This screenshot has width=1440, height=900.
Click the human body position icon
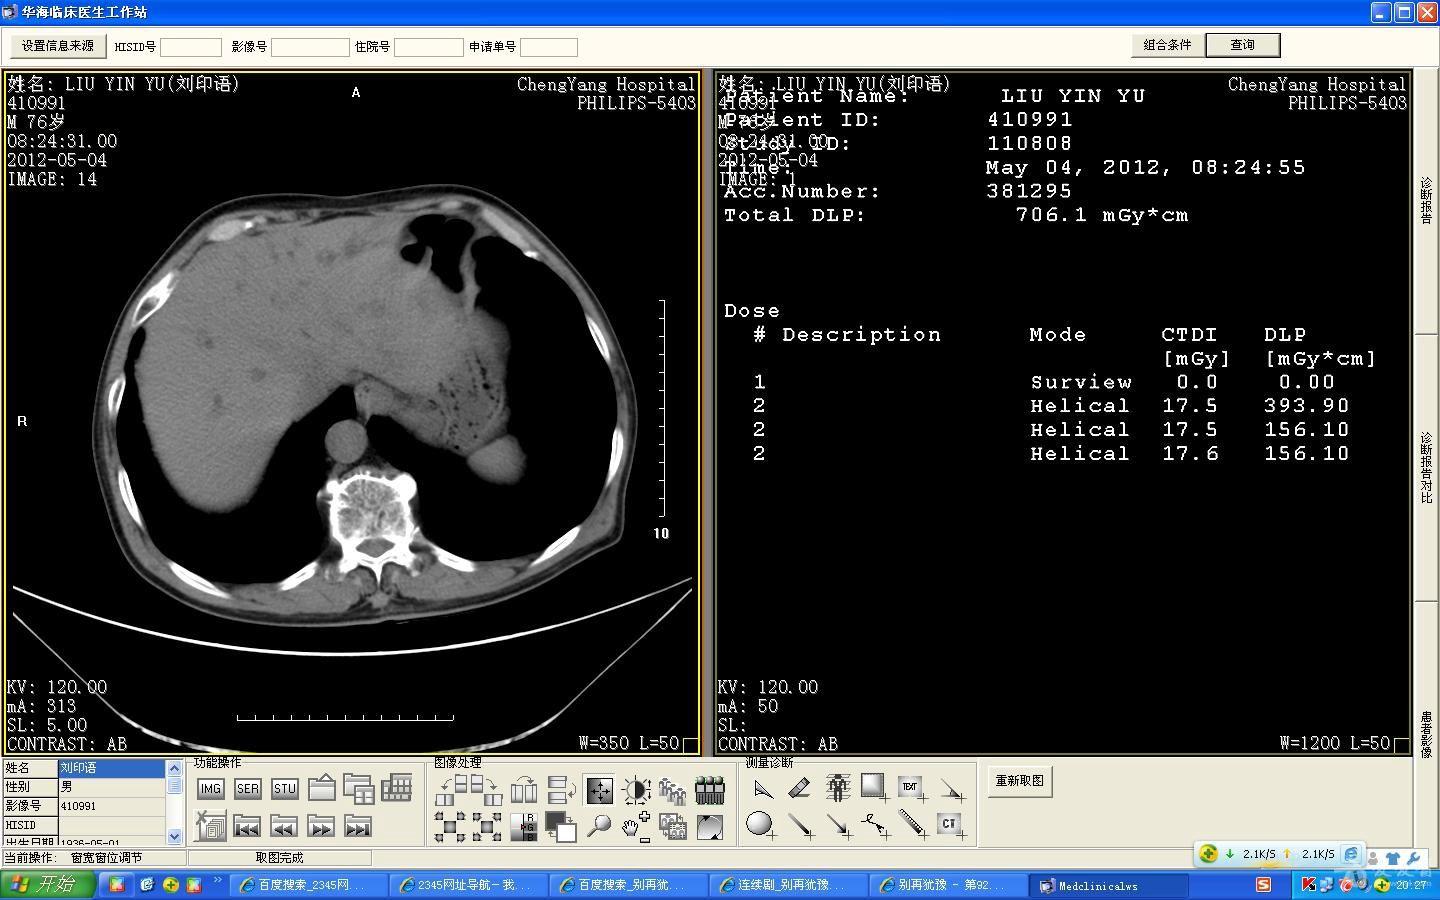click(x=838, y=789)
